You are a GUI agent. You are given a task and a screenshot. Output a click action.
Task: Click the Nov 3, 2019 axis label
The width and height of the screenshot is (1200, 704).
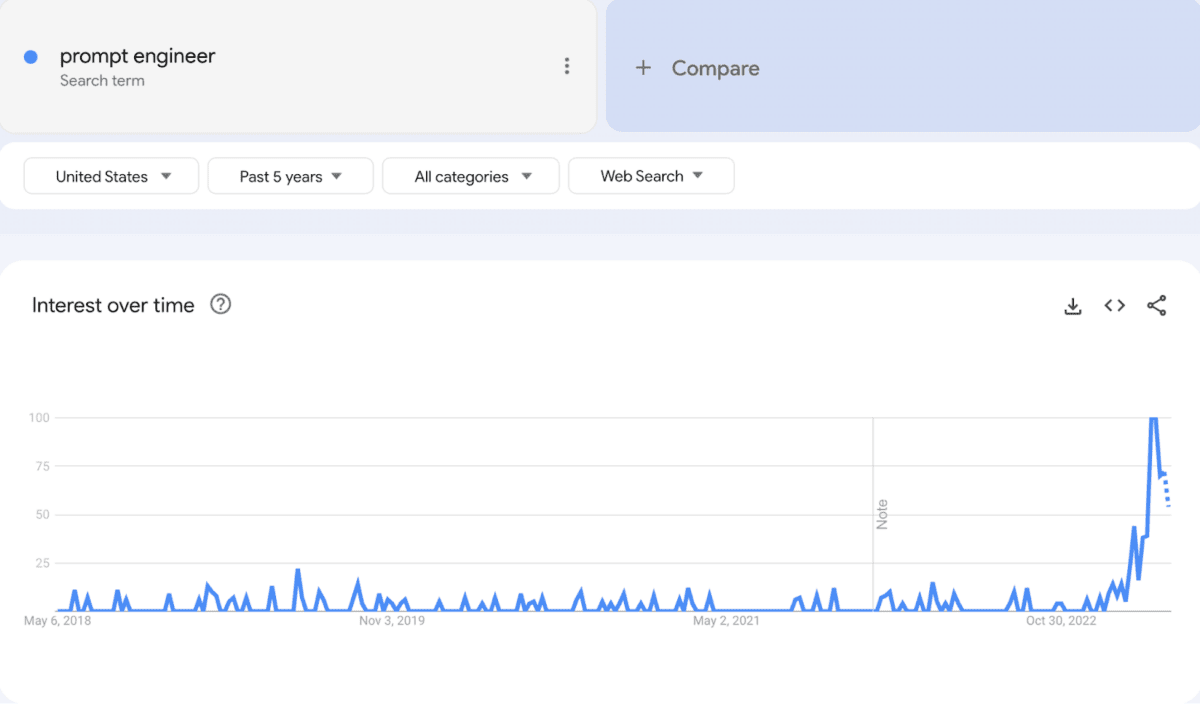(x=392, y=621)
